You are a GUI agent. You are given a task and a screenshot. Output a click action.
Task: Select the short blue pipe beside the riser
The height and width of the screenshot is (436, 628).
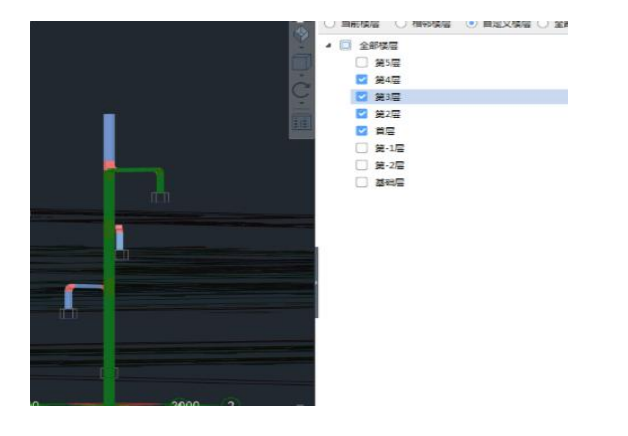pyautogui.click(x=119, y=240)
